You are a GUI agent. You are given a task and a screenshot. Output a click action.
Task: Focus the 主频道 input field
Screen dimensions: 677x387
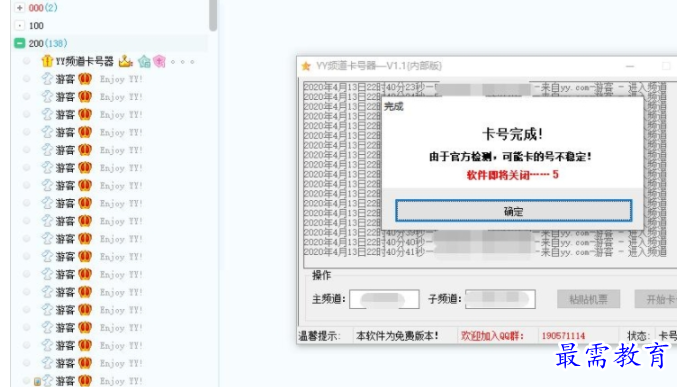point(384,299)
